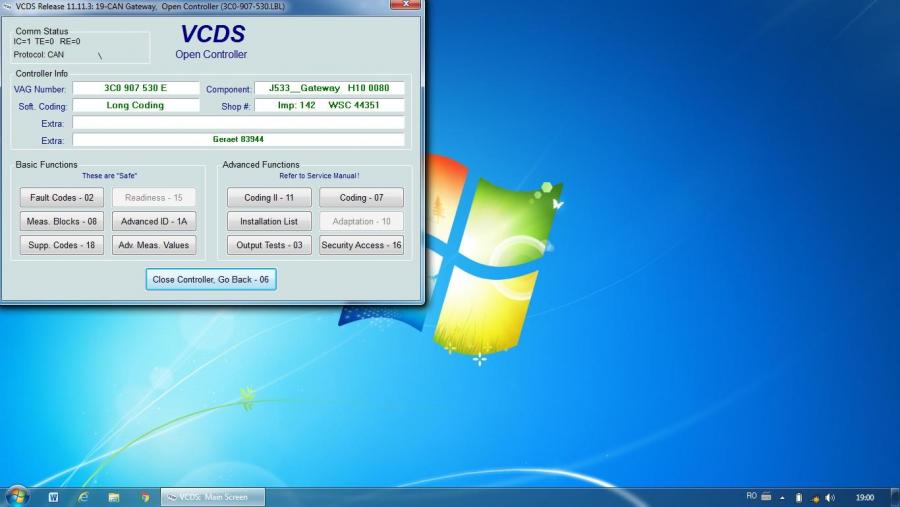Open the Installation List
The width and height of the screenshot is (900, 507).
269,221
